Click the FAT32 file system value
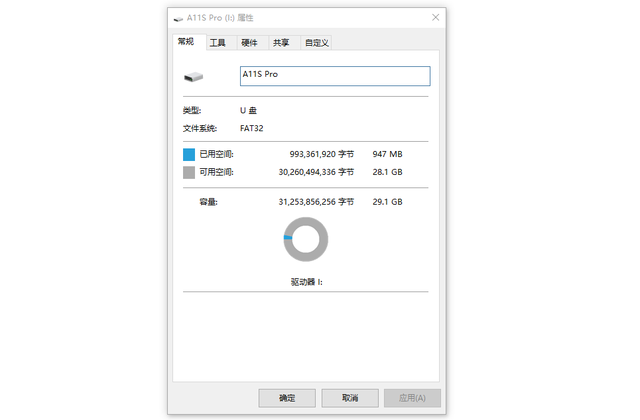The height and width of the screenshot is (420, 640). pyautogui.click(x=254, y=128)
